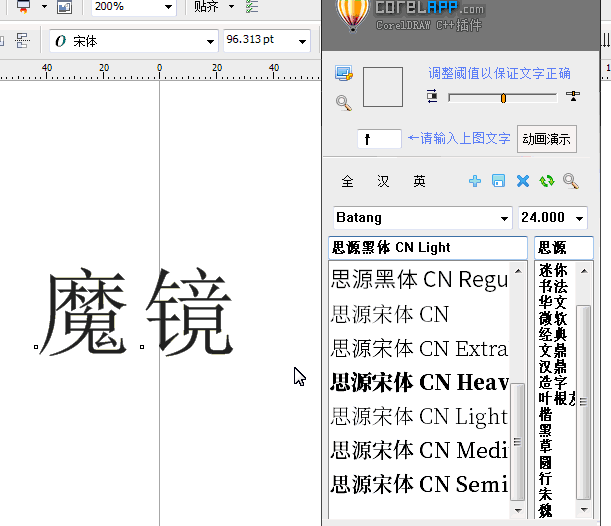Select 文鼎 in category list
The width and height of the screenshot is (611, 526).
[553, 350]
